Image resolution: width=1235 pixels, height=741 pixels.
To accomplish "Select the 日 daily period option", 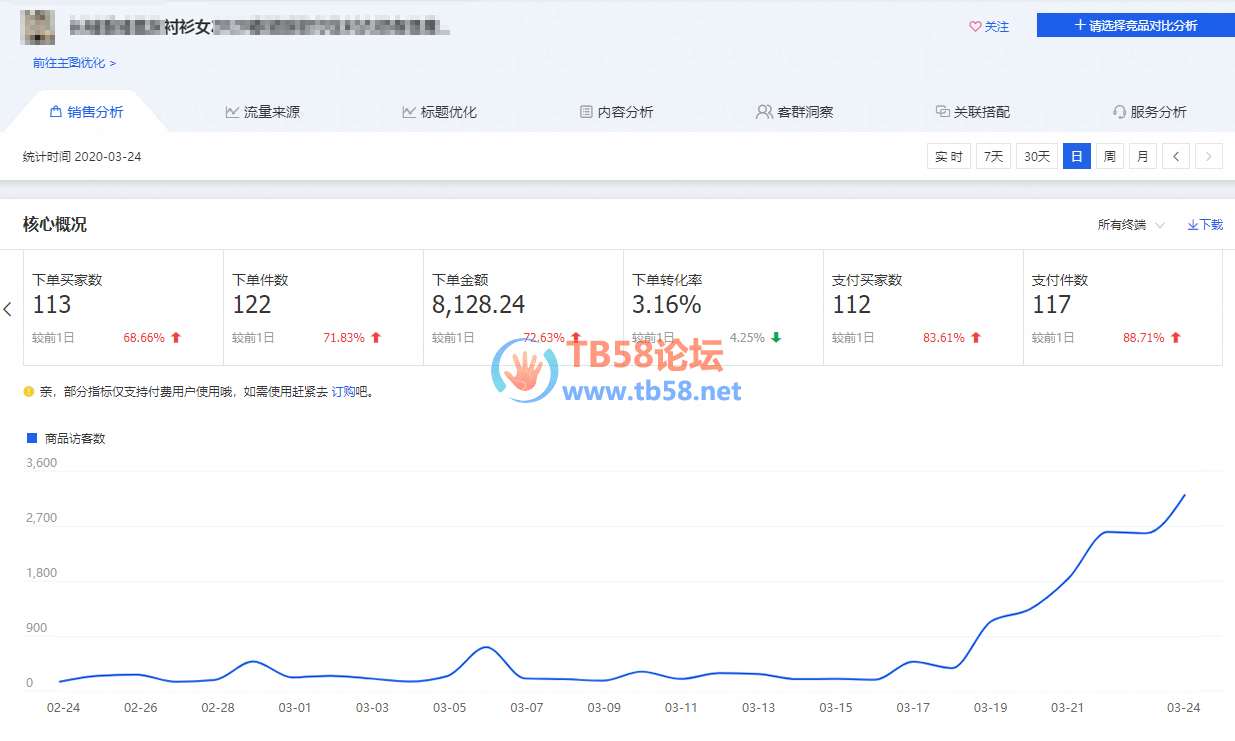I will [x=1077, y=156].
